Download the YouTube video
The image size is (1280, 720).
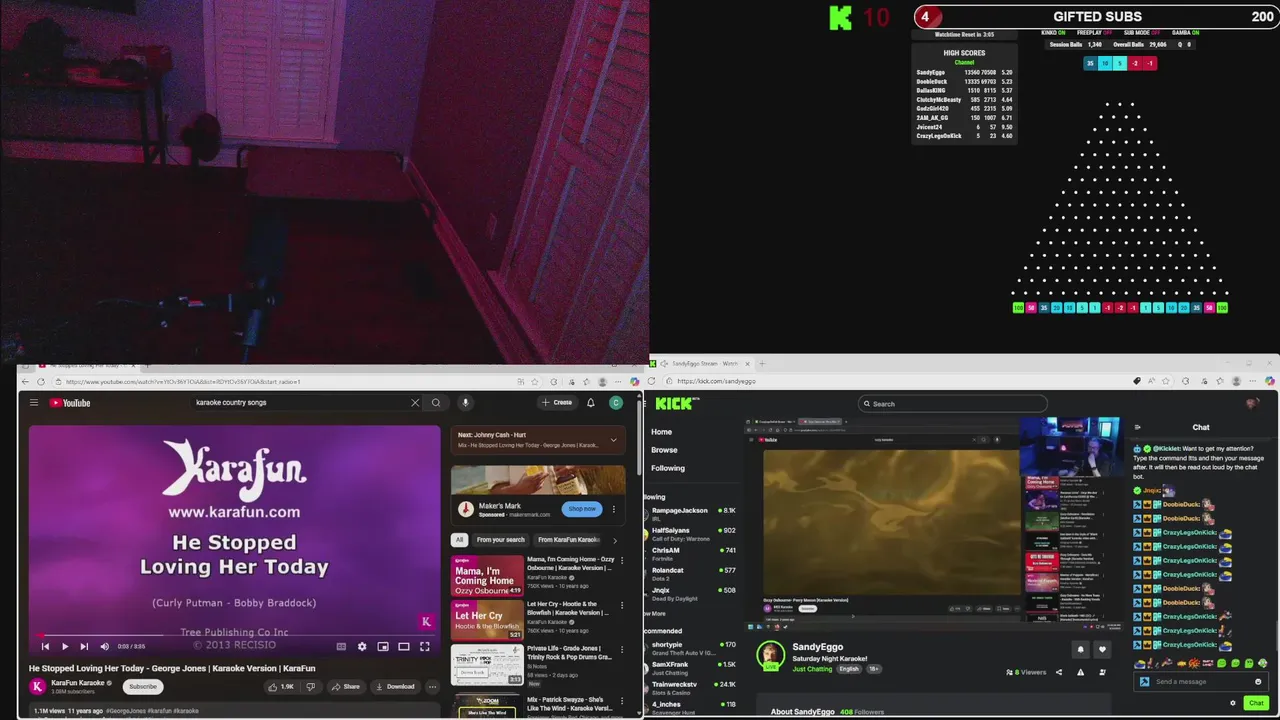click(x=395, y=687)
